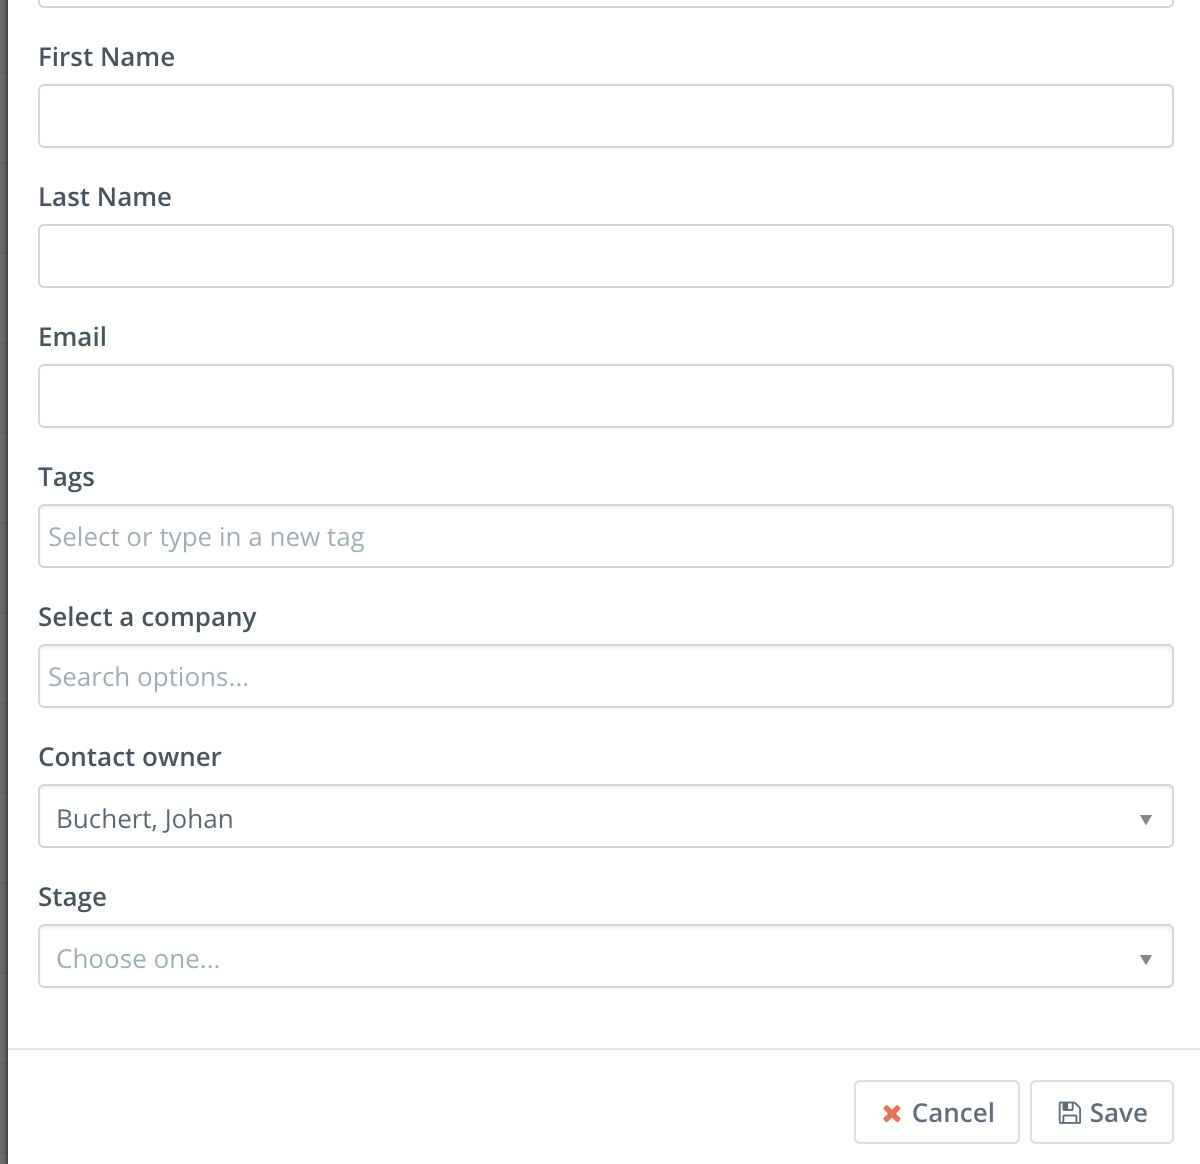Image resolution: width=1200 pixels, height=1164 pixels.
Task: Click the Save button label
Action: [x=1118, y=1113]
